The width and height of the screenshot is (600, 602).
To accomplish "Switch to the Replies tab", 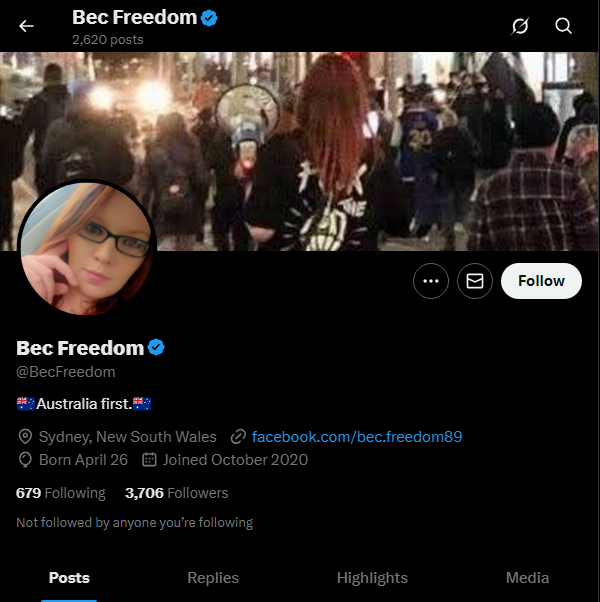I will tap(213, 578).
